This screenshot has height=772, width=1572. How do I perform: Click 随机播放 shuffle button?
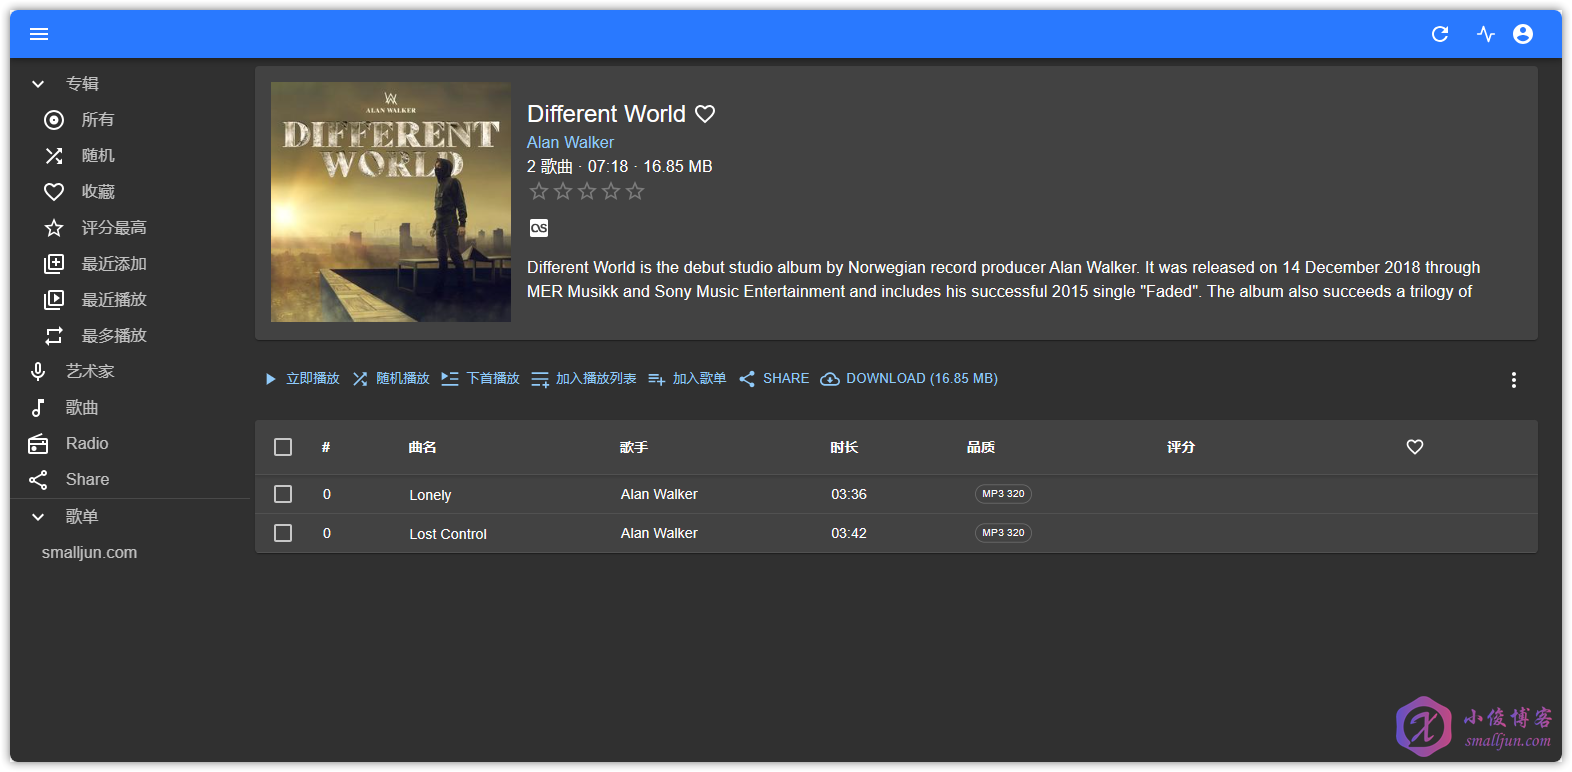[x=391, y=379]
